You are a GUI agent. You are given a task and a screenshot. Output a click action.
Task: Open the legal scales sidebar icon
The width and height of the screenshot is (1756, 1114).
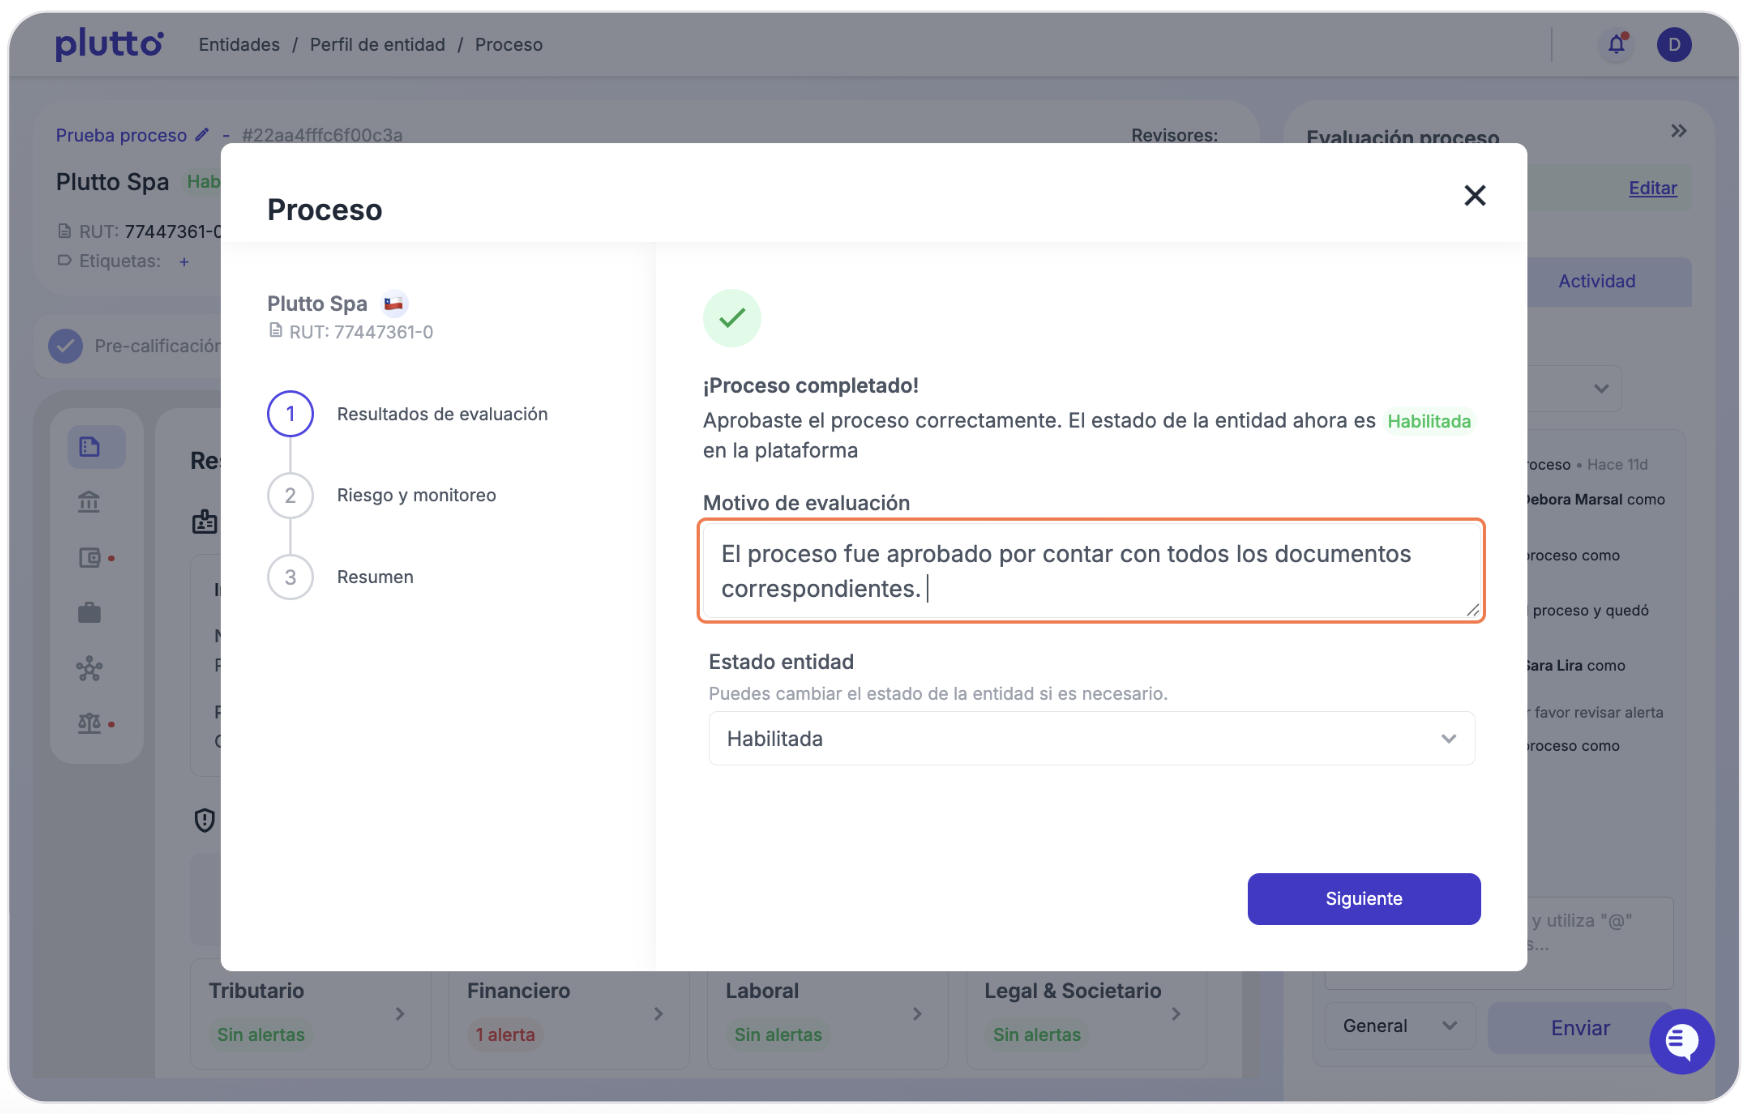click(x=90, y=723)
